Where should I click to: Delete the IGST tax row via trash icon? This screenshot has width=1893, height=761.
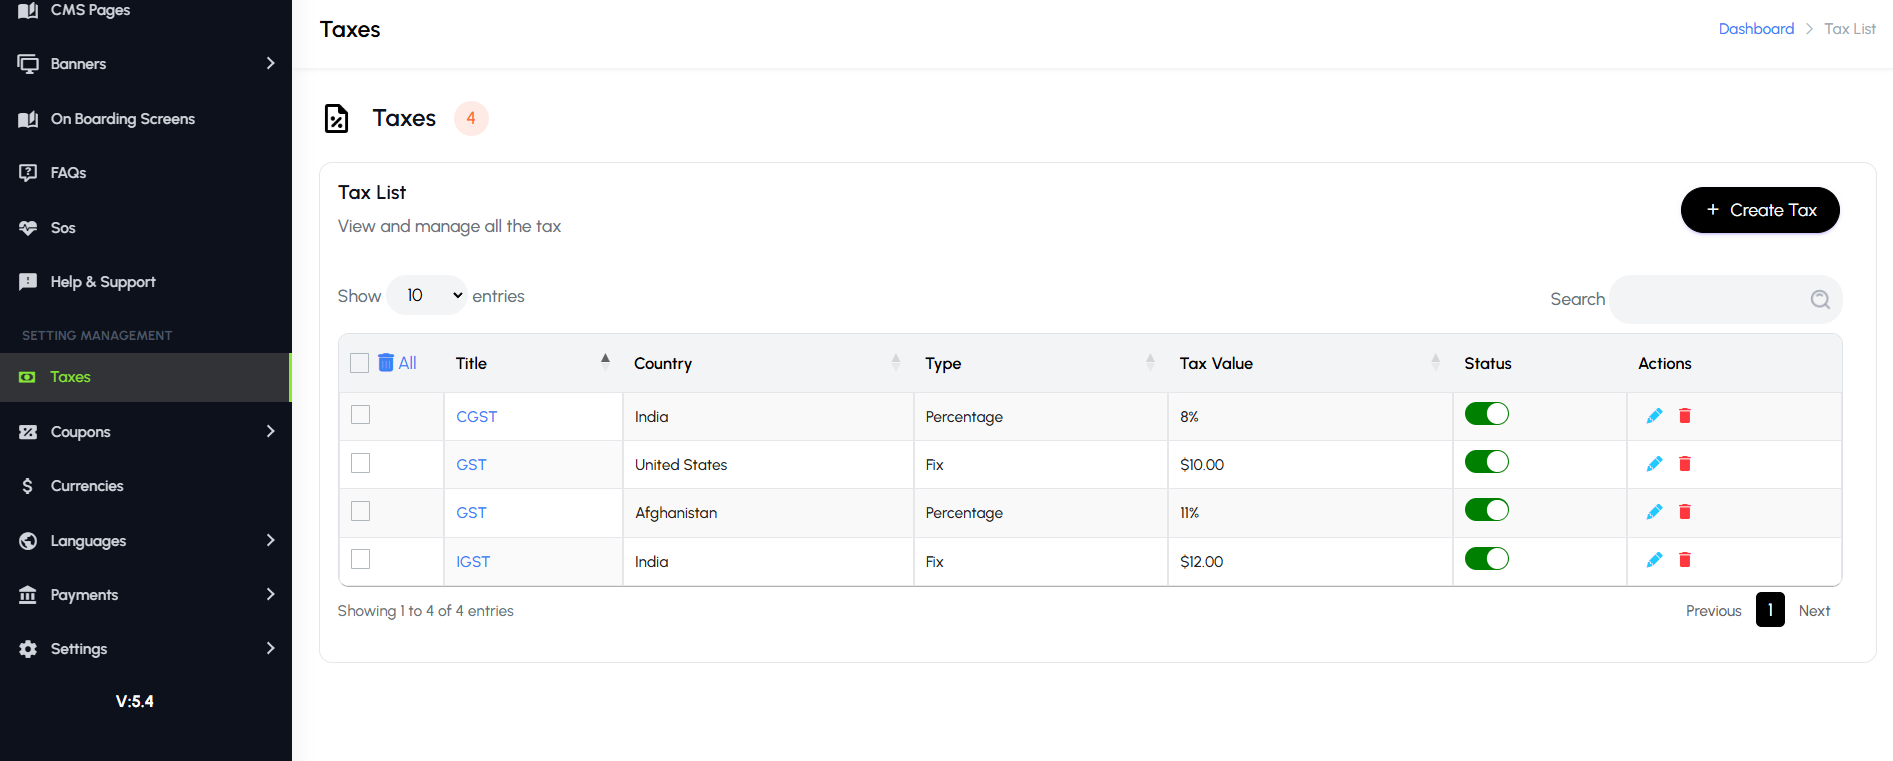[1684, 560]
